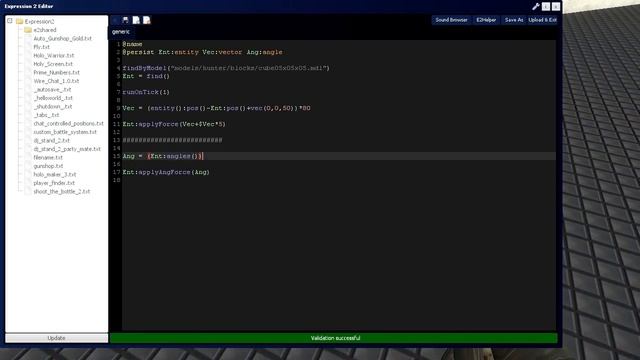Image resolution: width=640 pixels, height=360 pixels.
Task: Click the @persist line of code
Action: pos(202,52)
